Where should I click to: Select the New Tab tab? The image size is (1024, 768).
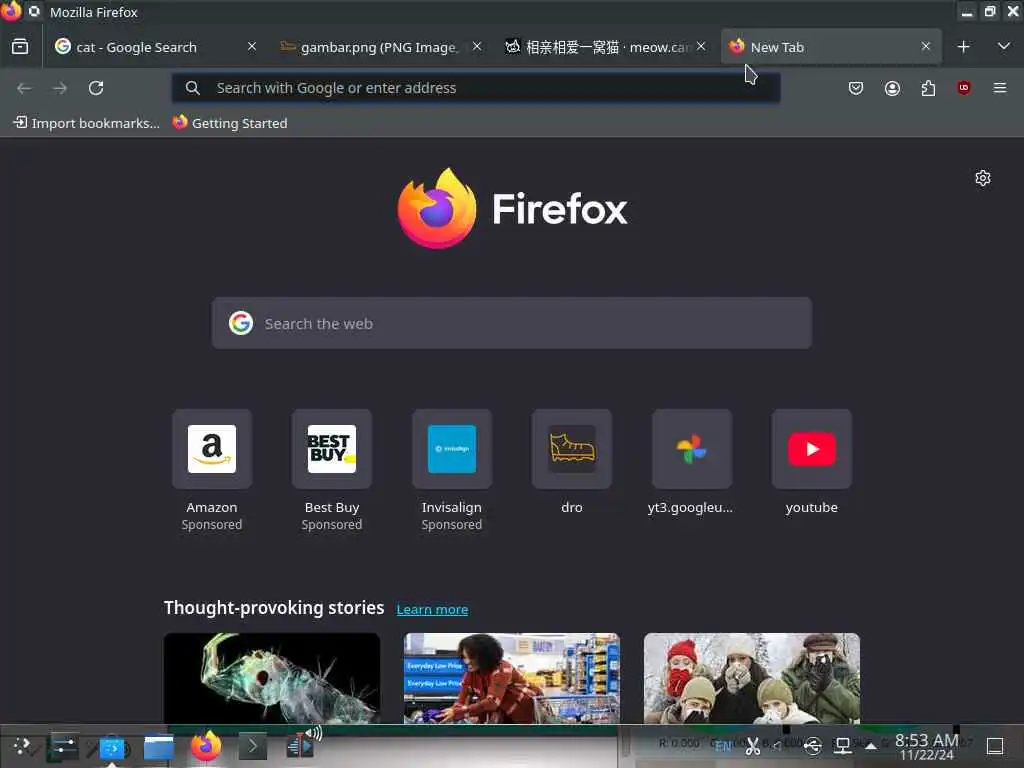coord(831,47)
